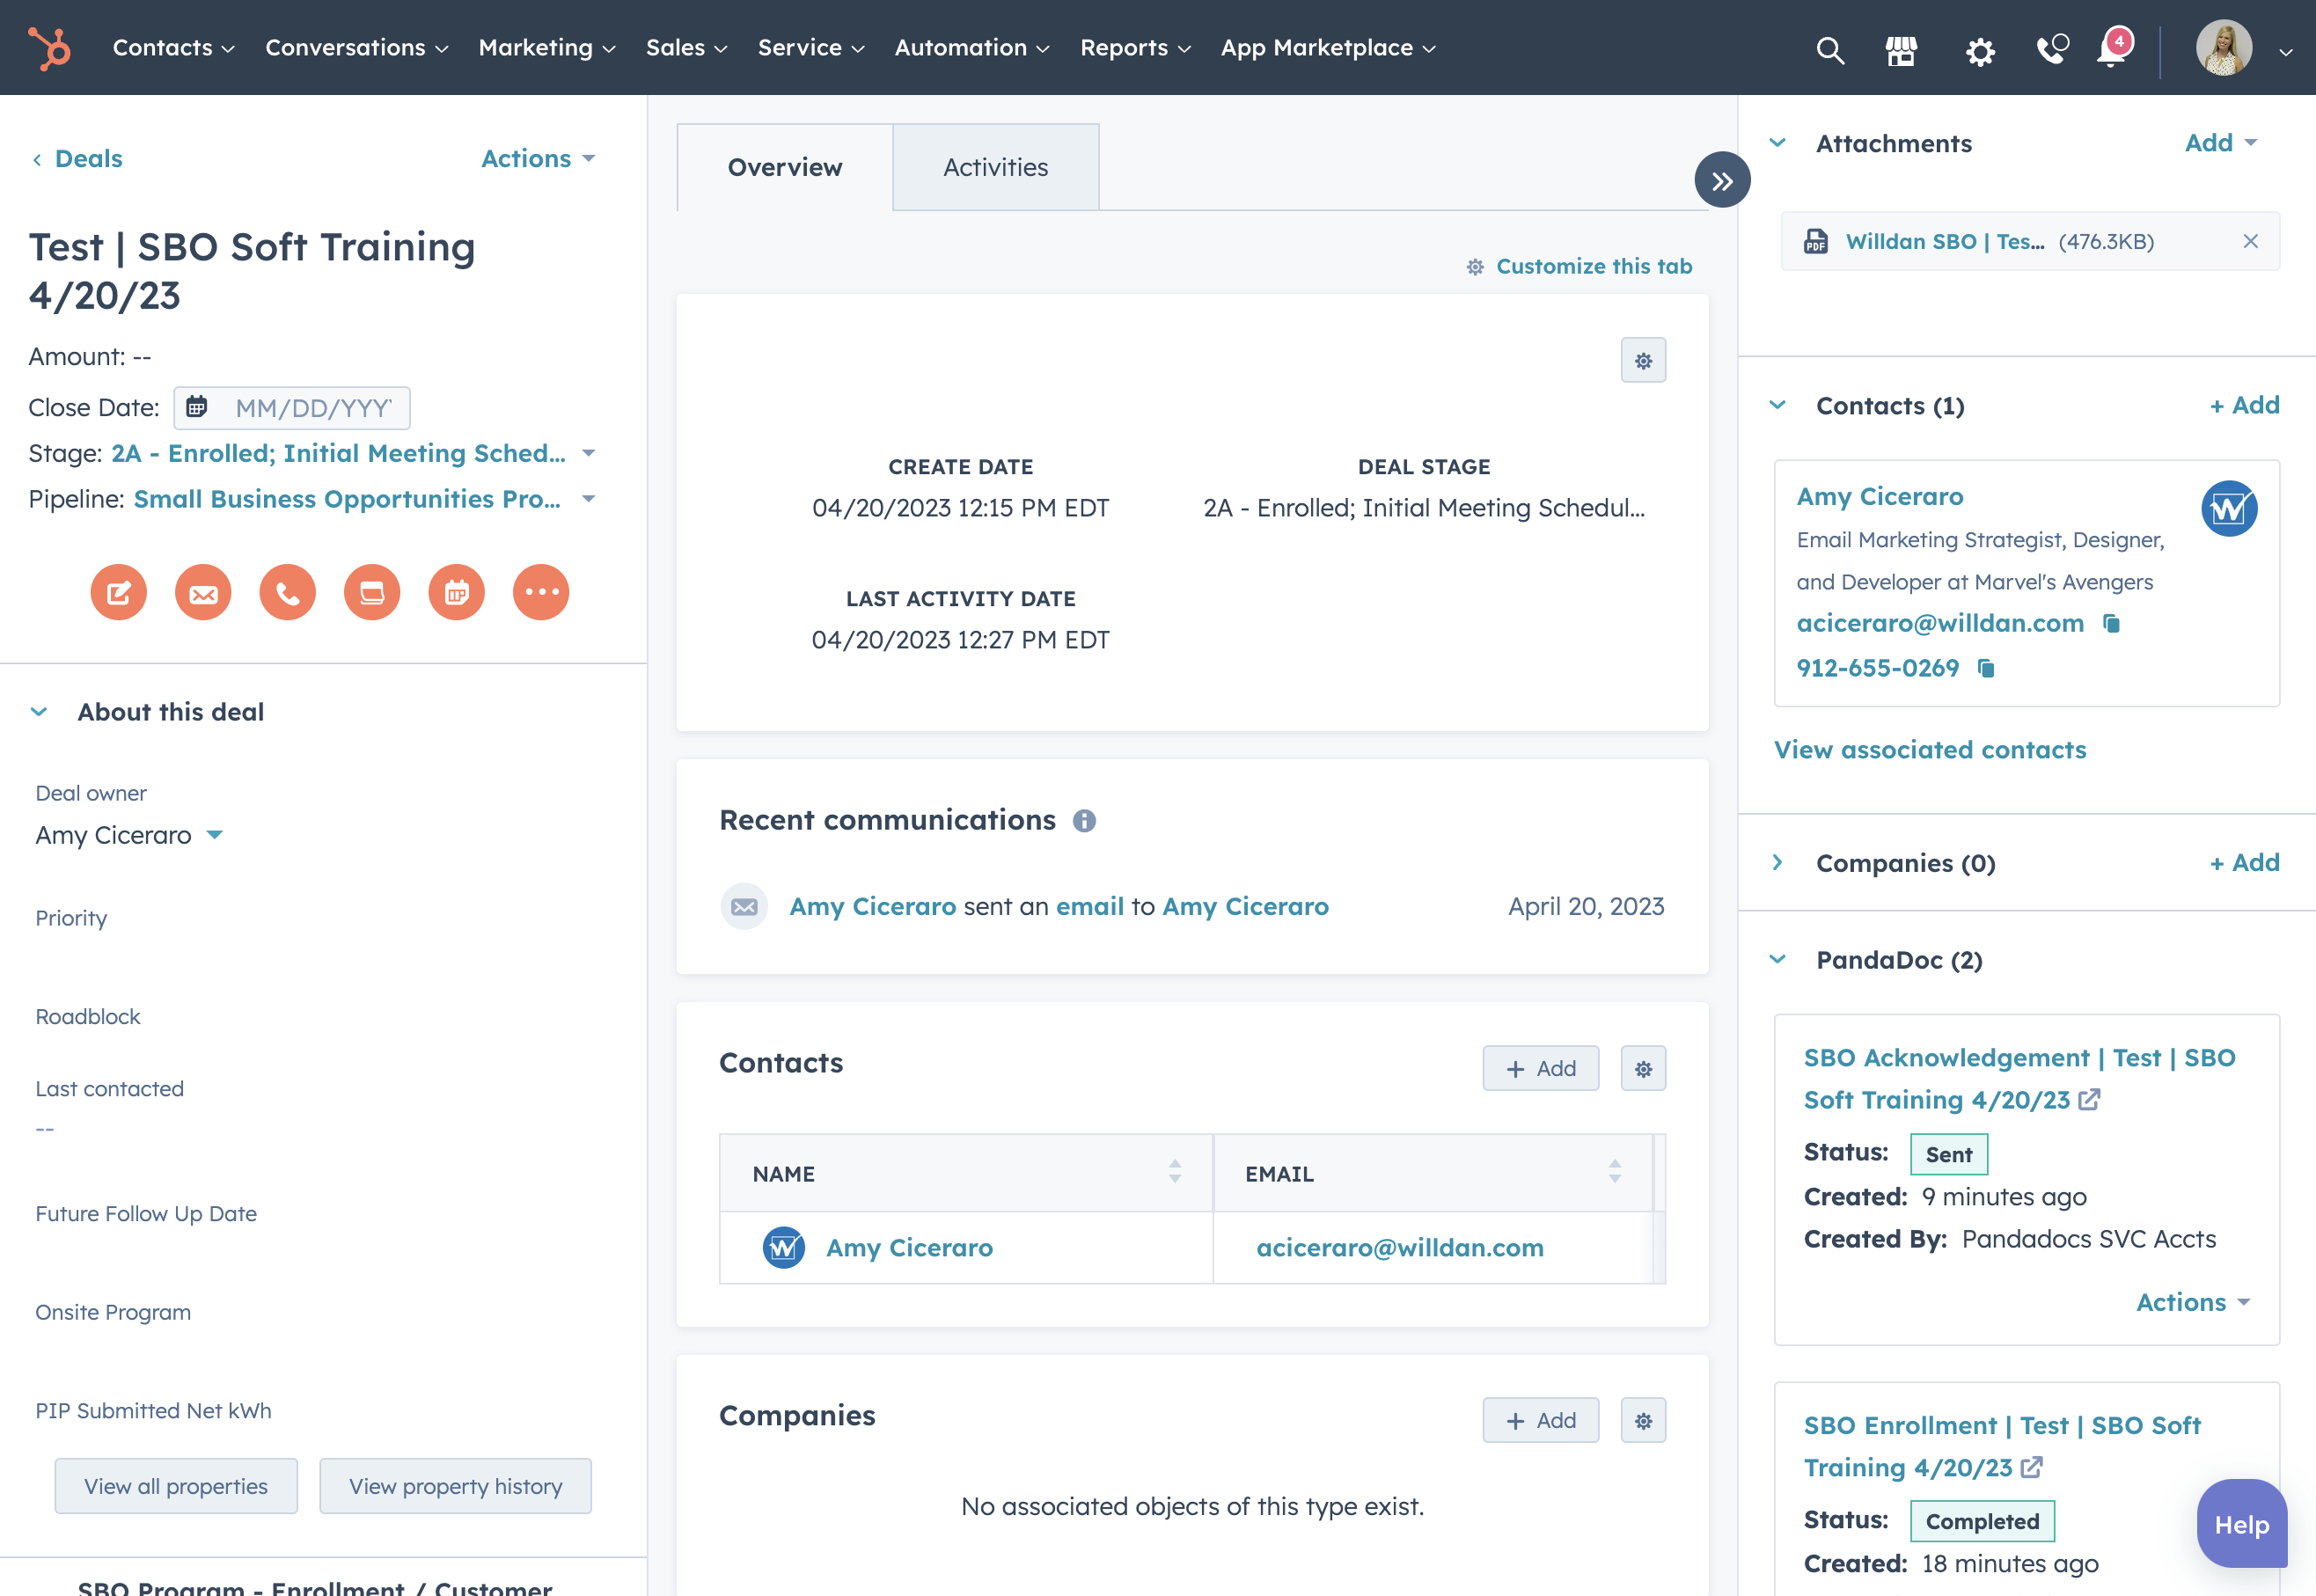
Task: Collapse right sidebar with double-arrow button
Action: pos(1722,180)
